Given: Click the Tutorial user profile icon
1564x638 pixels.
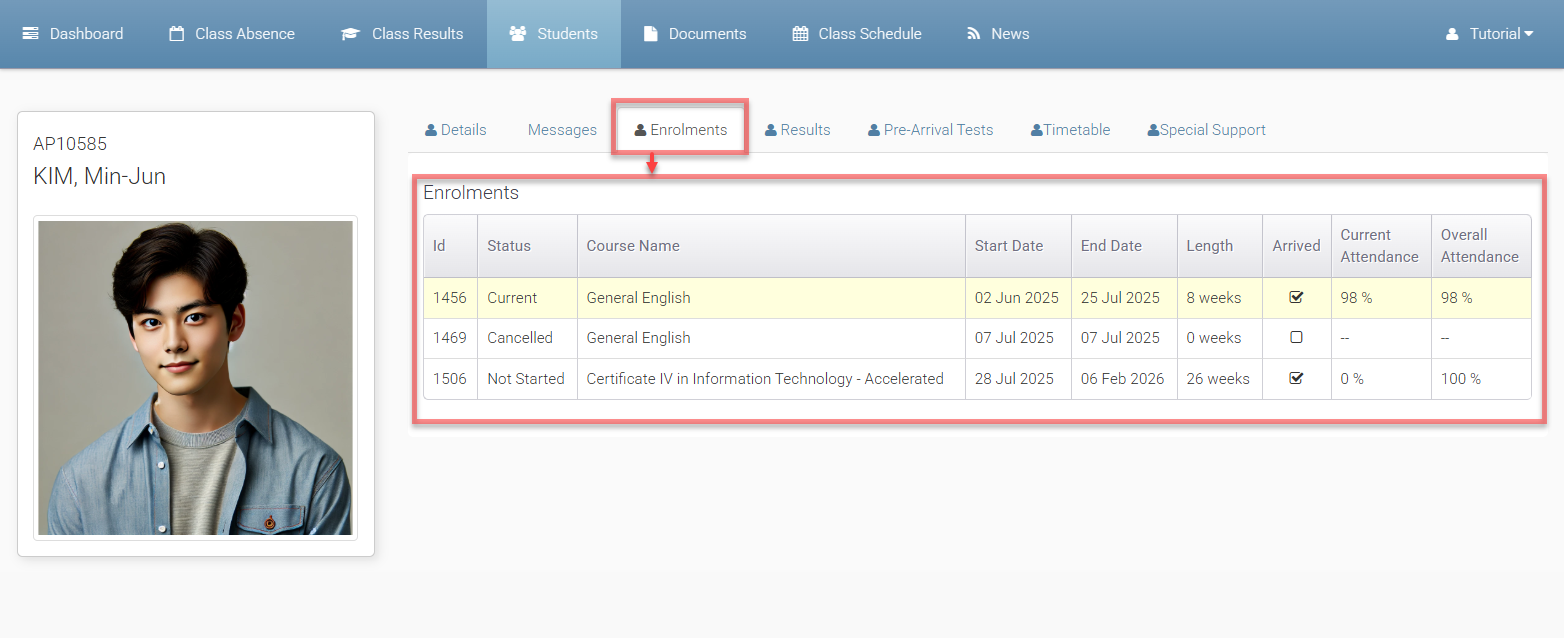Looking at the screenshot, I should pos(1452,34).
